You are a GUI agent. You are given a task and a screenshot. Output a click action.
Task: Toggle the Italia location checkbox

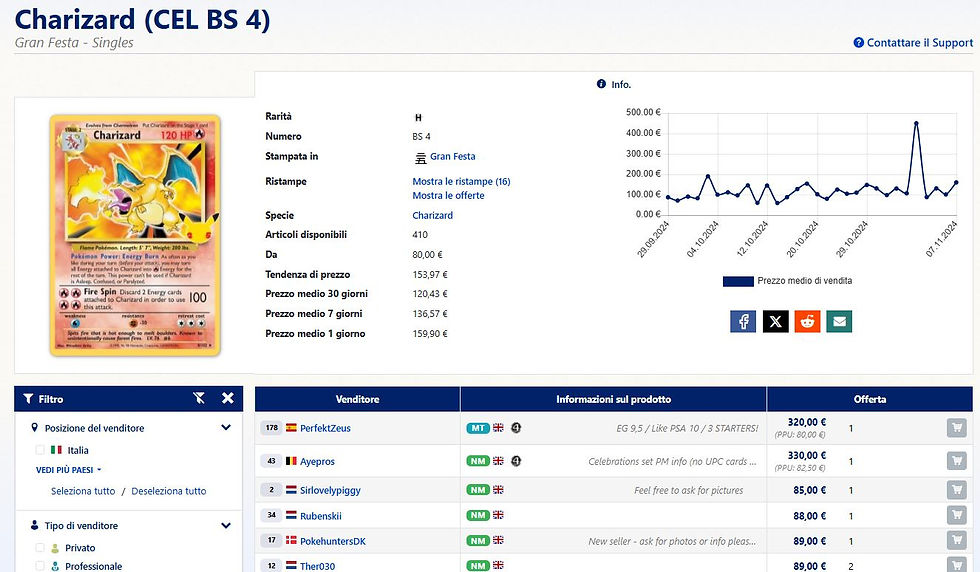tap(40, 450)
